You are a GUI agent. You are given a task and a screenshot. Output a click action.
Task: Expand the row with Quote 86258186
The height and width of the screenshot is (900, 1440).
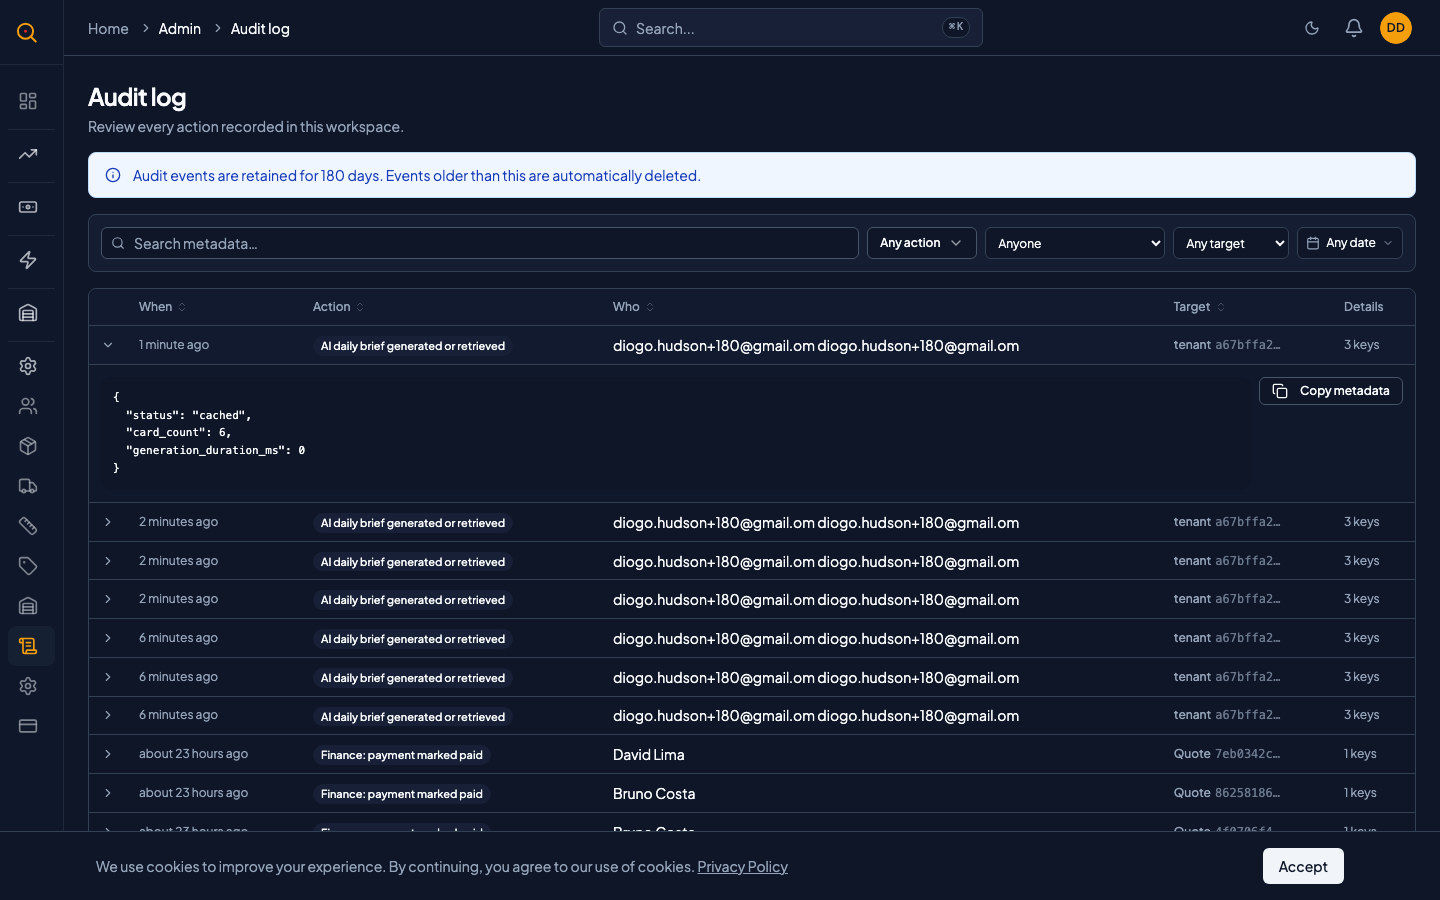pyautogui.click(x=108, y=793)
